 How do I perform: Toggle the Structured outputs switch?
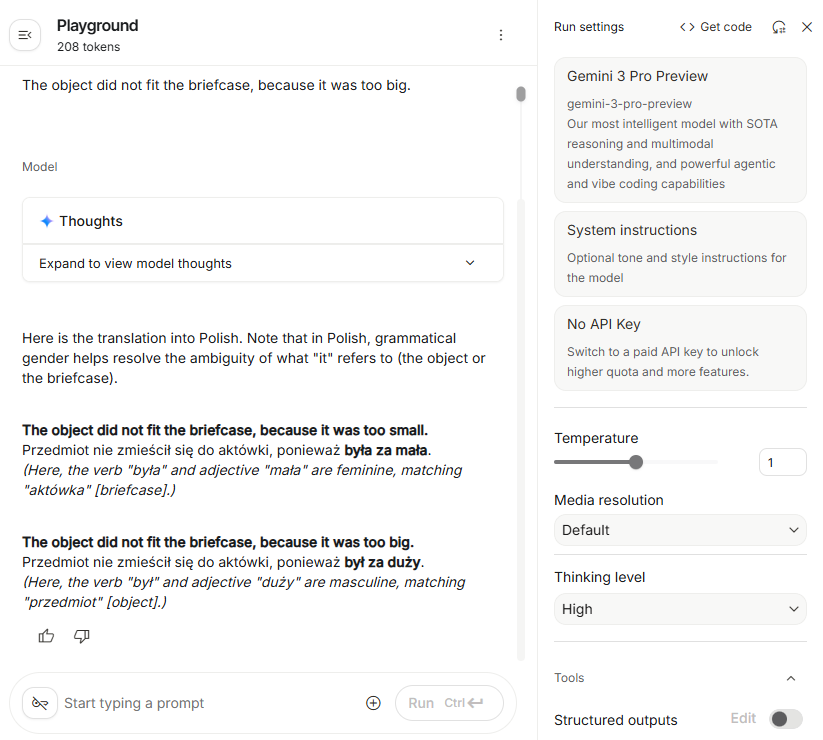coord(786,719)
